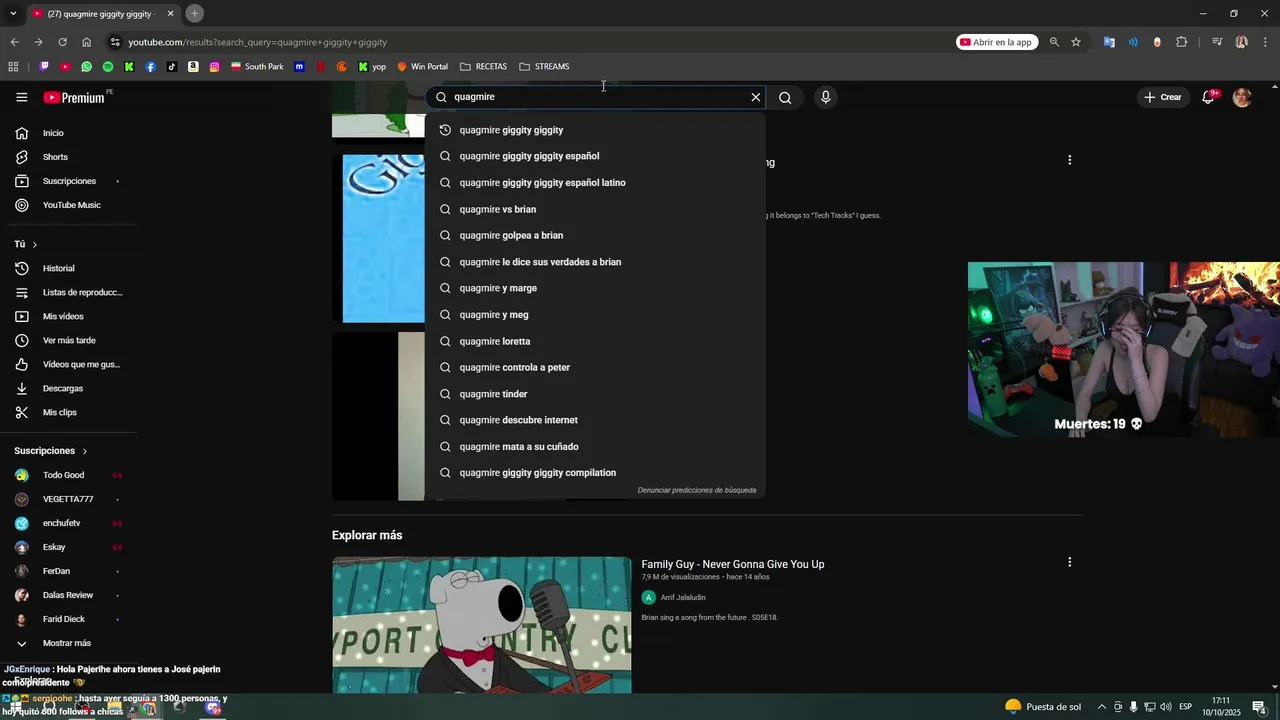Open Listas de reproducción in sidebar
The height and width of the screenshot is (720, 1280).
(69, 292)
